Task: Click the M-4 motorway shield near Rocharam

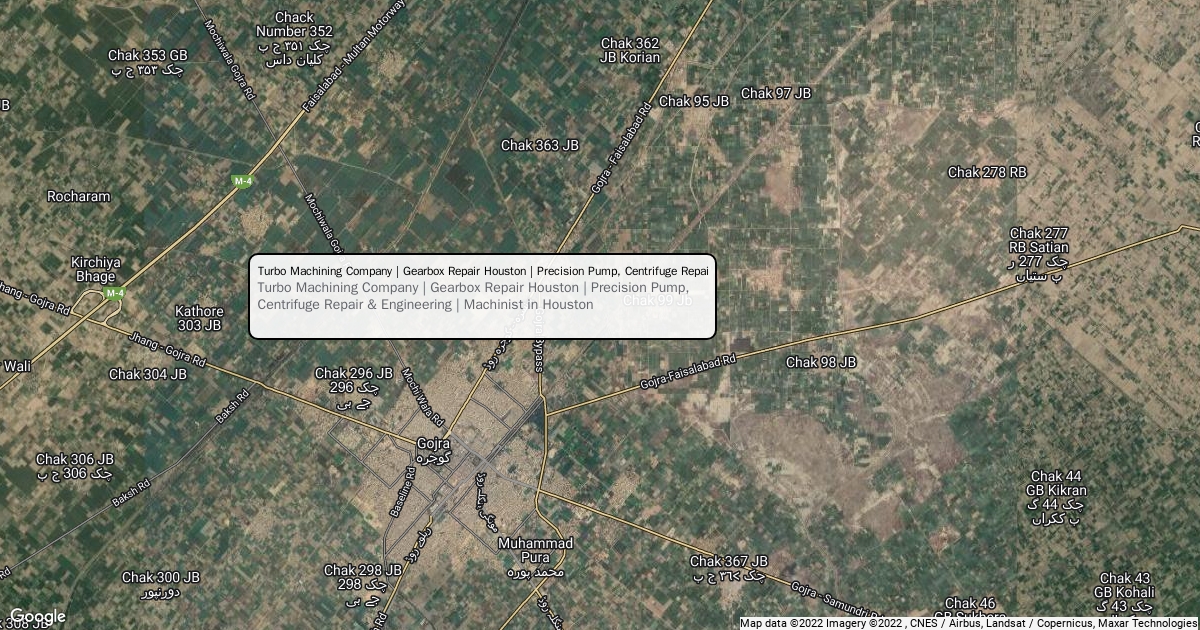Action: [x=242, y=181]
